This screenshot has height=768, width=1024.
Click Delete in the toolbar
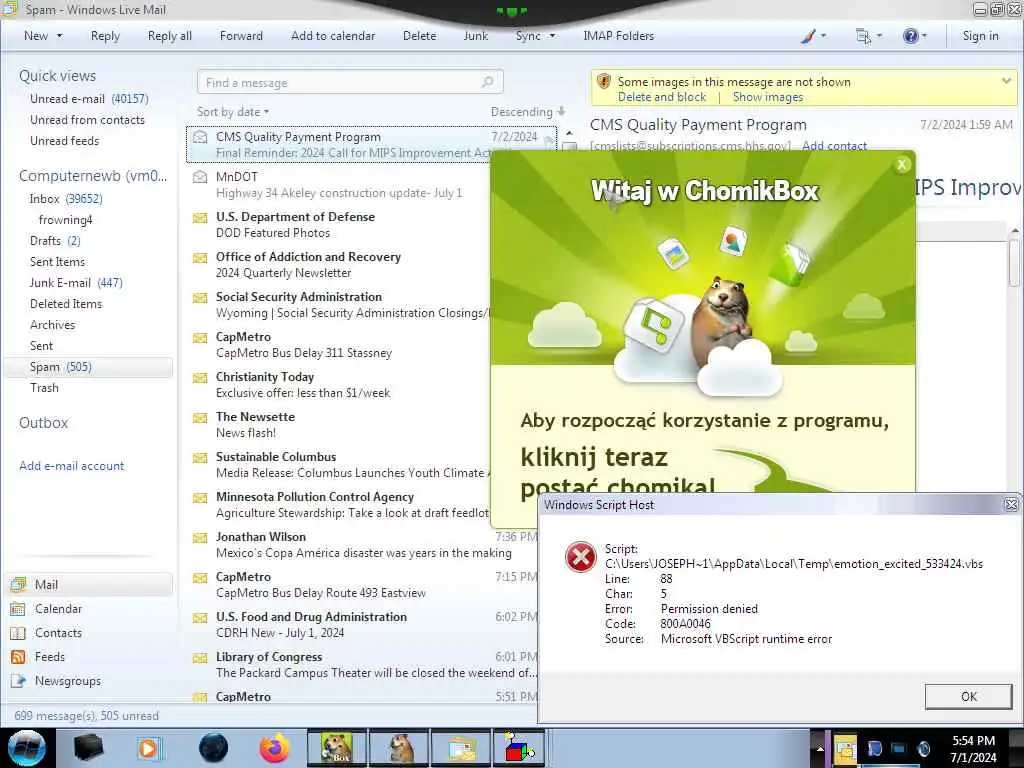tap(419, 36)
